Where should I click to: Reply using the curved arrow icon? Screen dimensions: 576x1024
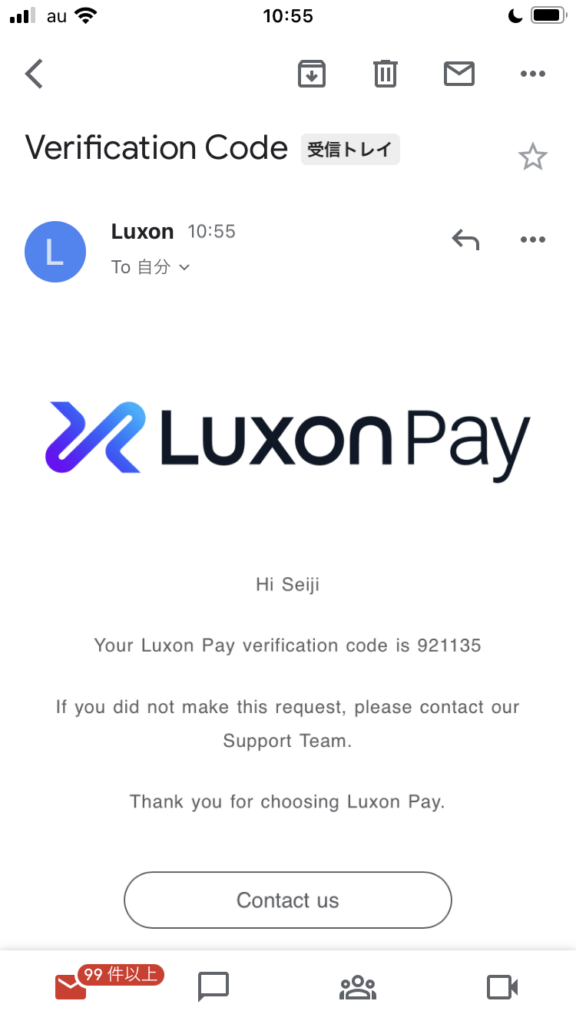466,240
